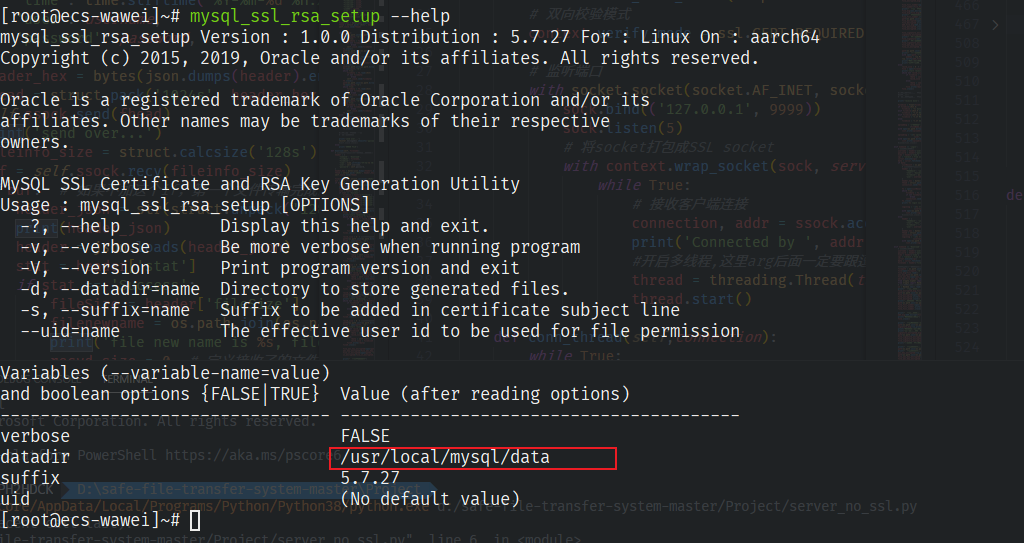Click 'Suffix to be added in certificate subject line'

[450, 310]
